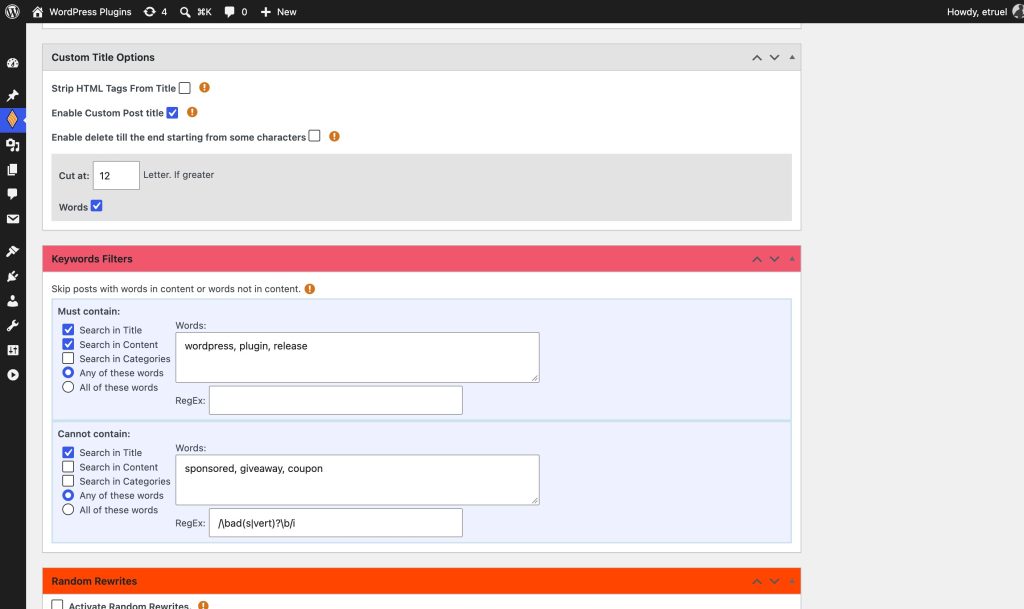Check Search in Categories under Cannot contain

68,481
